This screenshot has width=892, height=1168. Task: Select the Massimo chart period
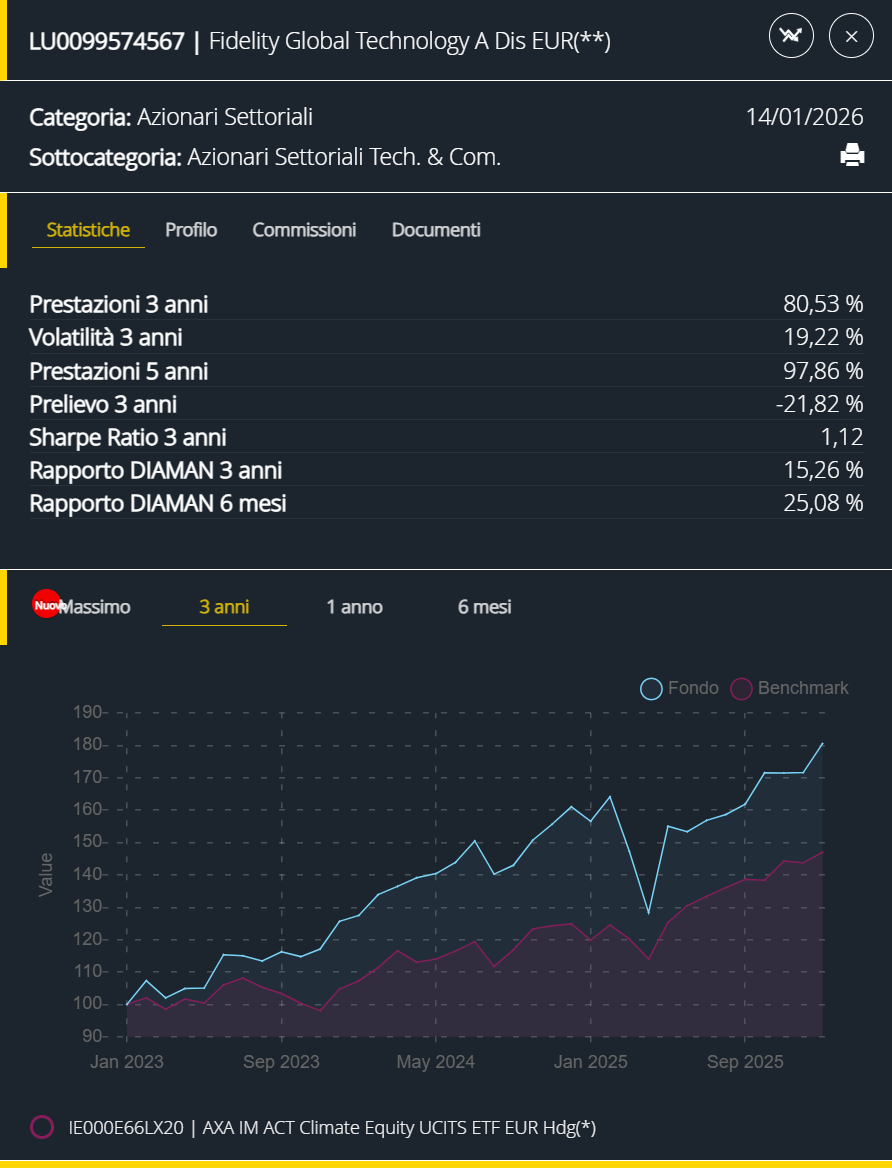[x=95, y=607]
